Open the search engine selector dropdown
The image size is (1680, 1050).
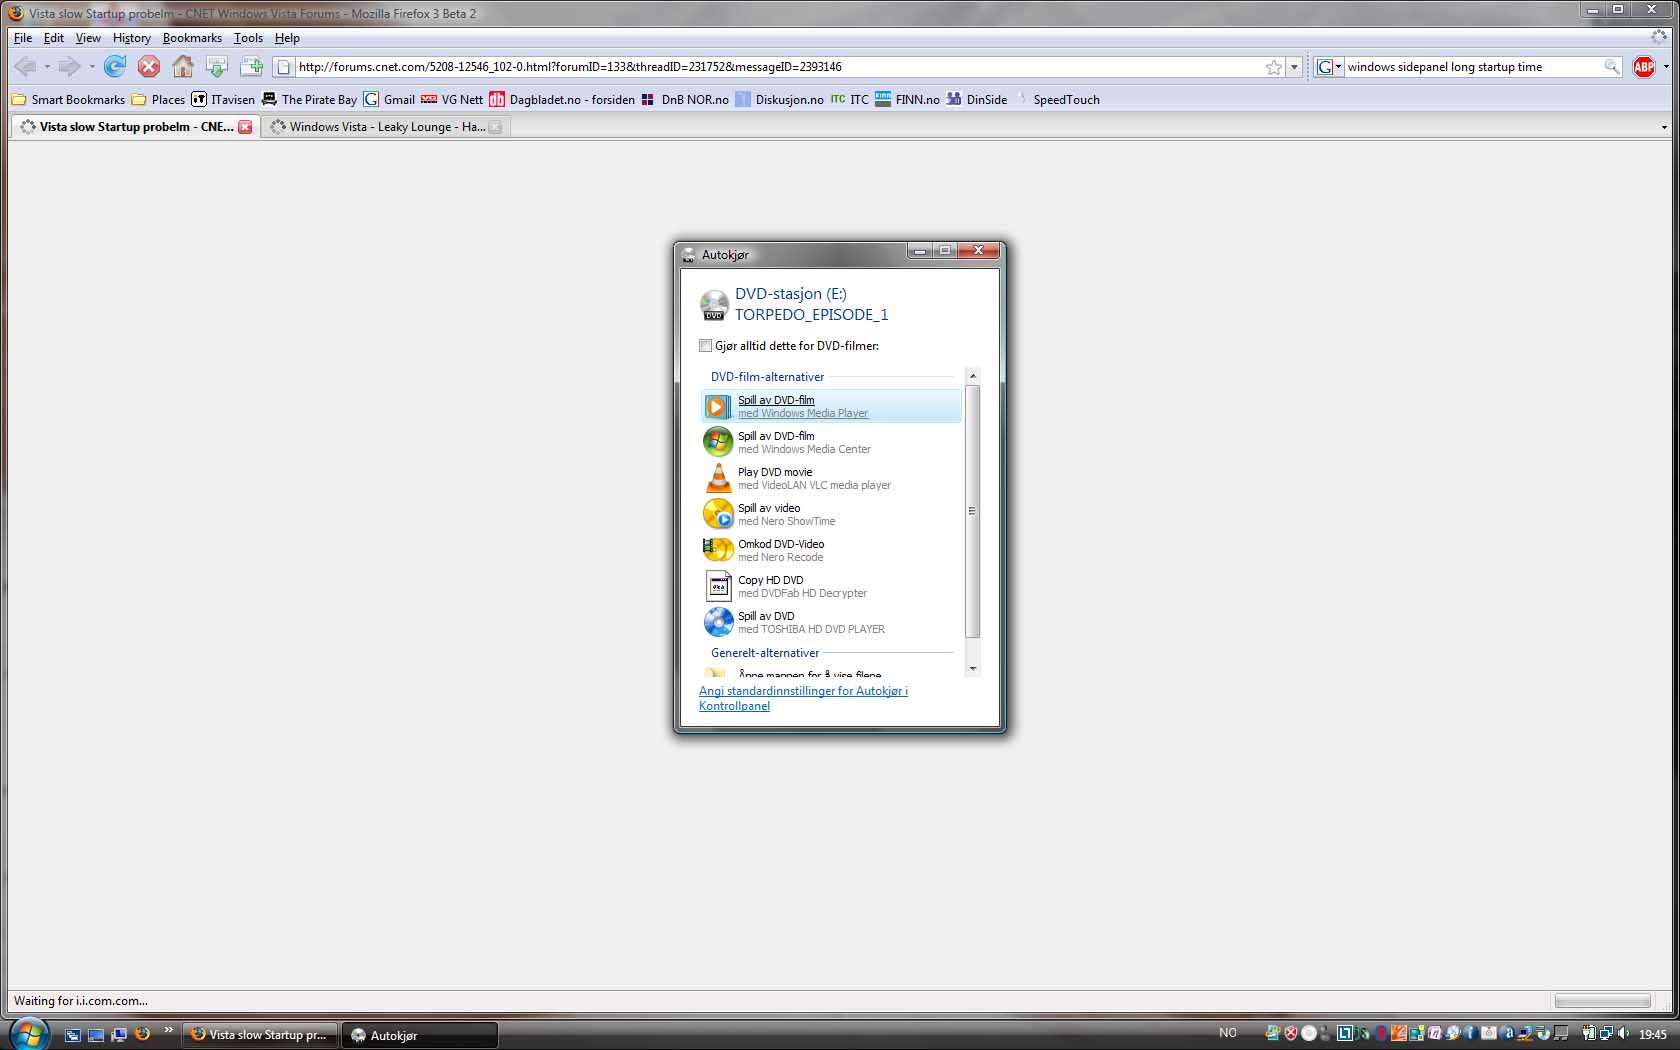point(1328,67)
